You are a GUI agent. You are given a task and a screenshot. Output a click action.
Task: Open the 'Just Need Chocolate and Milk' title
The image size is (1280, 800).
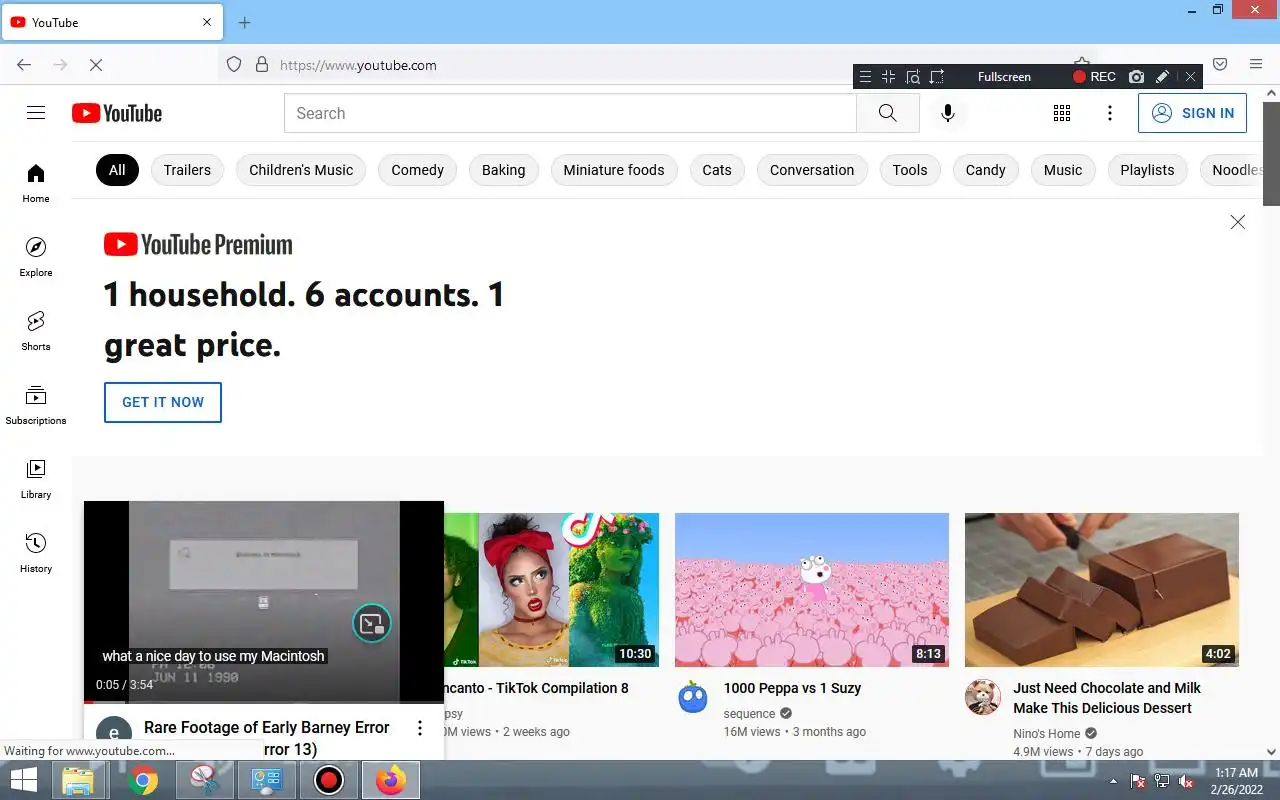[x=1107, y=698]
